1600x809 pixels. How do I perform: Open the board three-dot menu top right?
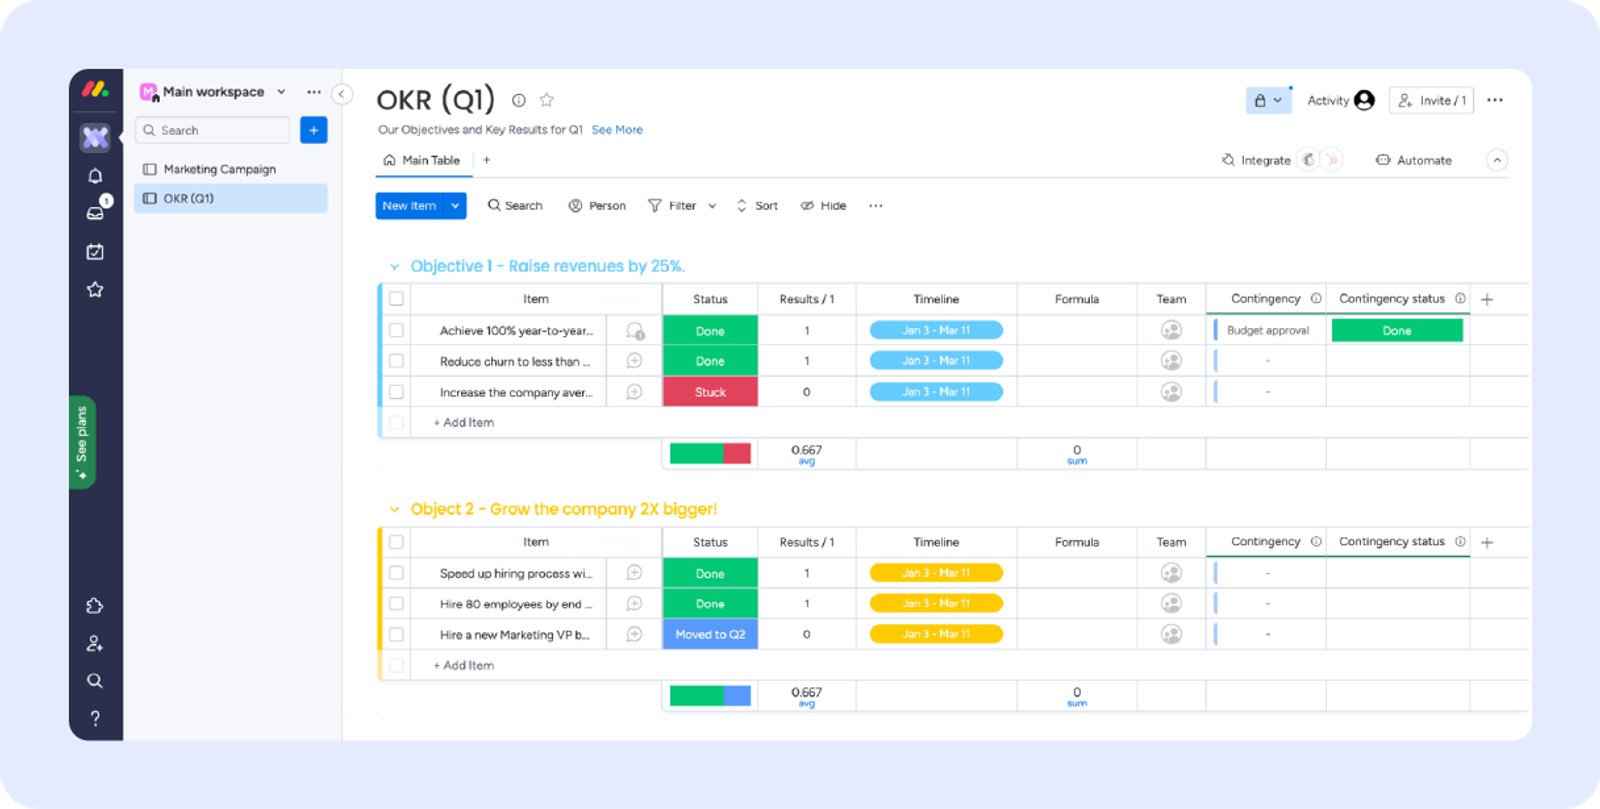1495,100
